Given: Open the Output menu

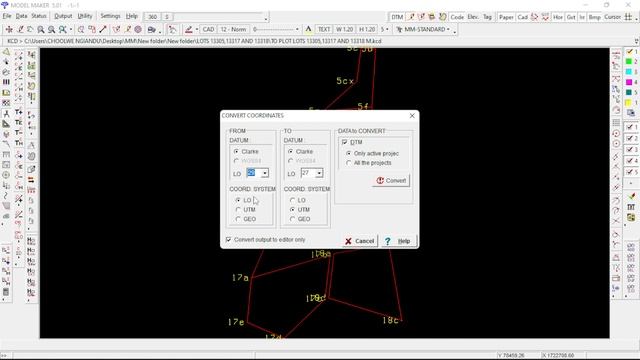Looking at the screenshot, I should coord(63,16).
